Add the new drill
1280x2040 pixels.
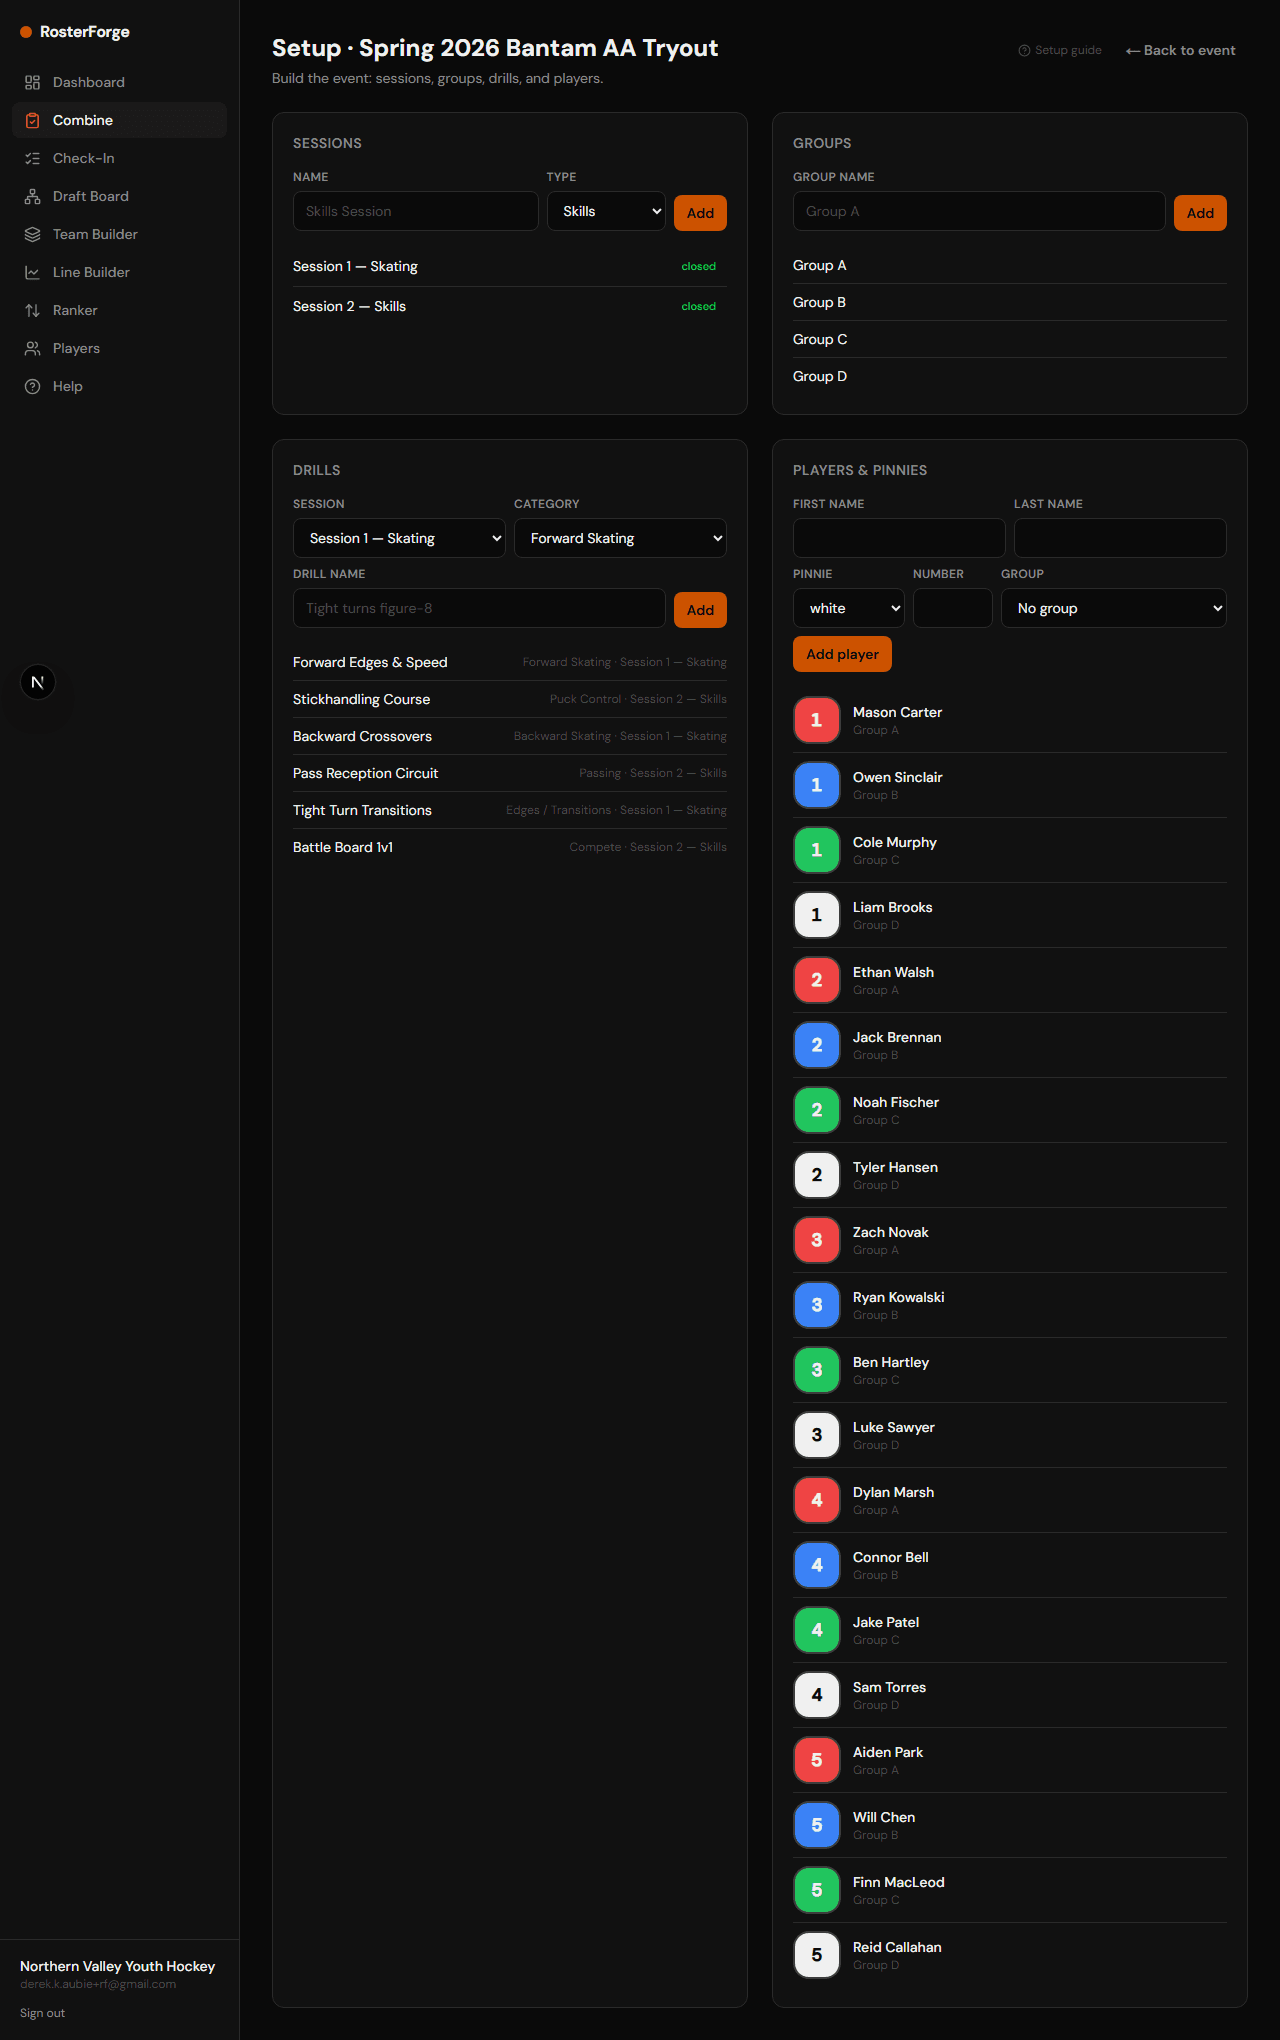(x=700, y=610)
